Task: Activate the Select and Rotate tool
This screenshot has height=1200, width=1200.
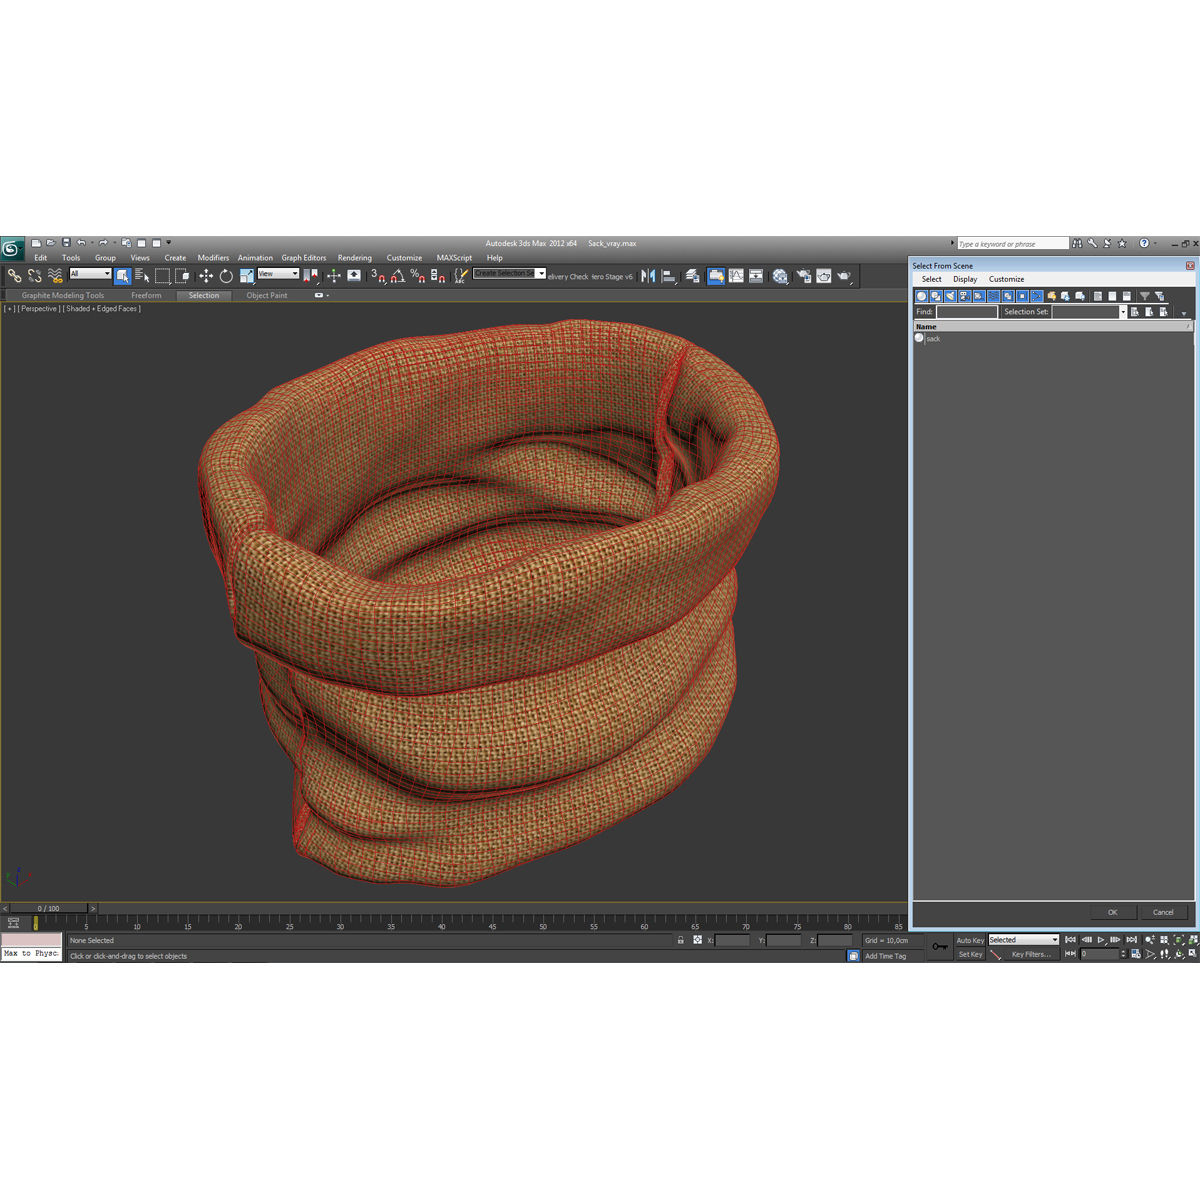Action: pyautogui.click(x=226, y=277)
